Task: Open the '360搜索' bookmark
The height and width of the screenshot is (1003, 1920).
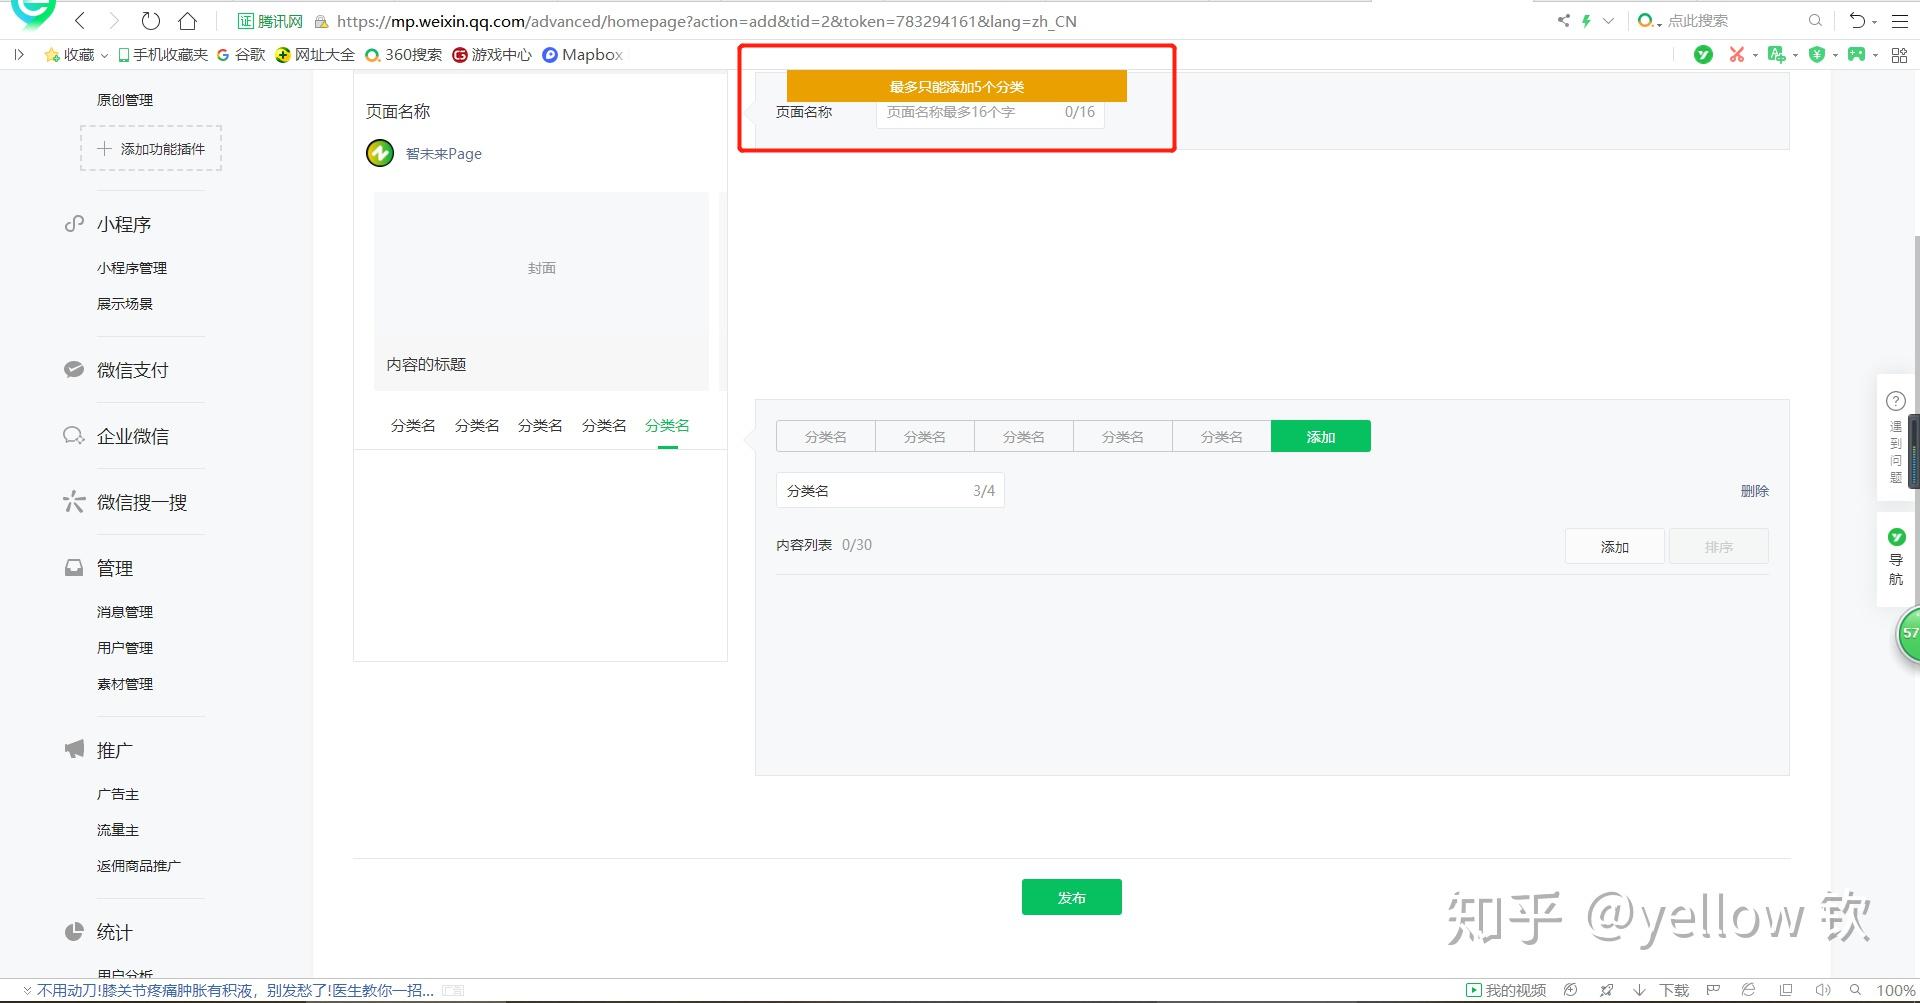Action: (403, 55)
